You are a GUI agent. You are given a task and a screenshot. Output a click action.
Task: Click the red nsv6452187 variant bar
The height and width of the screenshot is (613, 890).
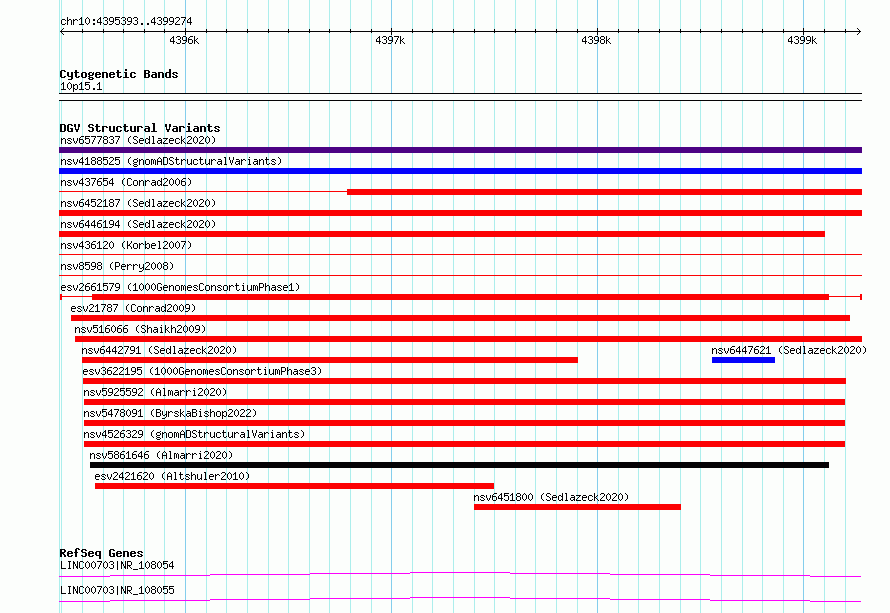click(460, 213)
